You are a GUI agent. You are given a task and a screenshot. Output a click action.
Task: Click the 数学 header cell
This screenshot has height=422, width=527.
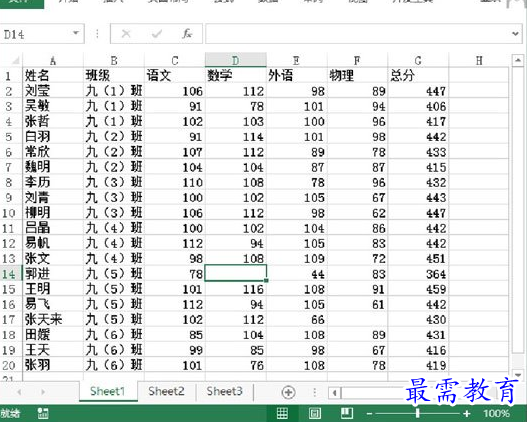(x=236, y=75)
